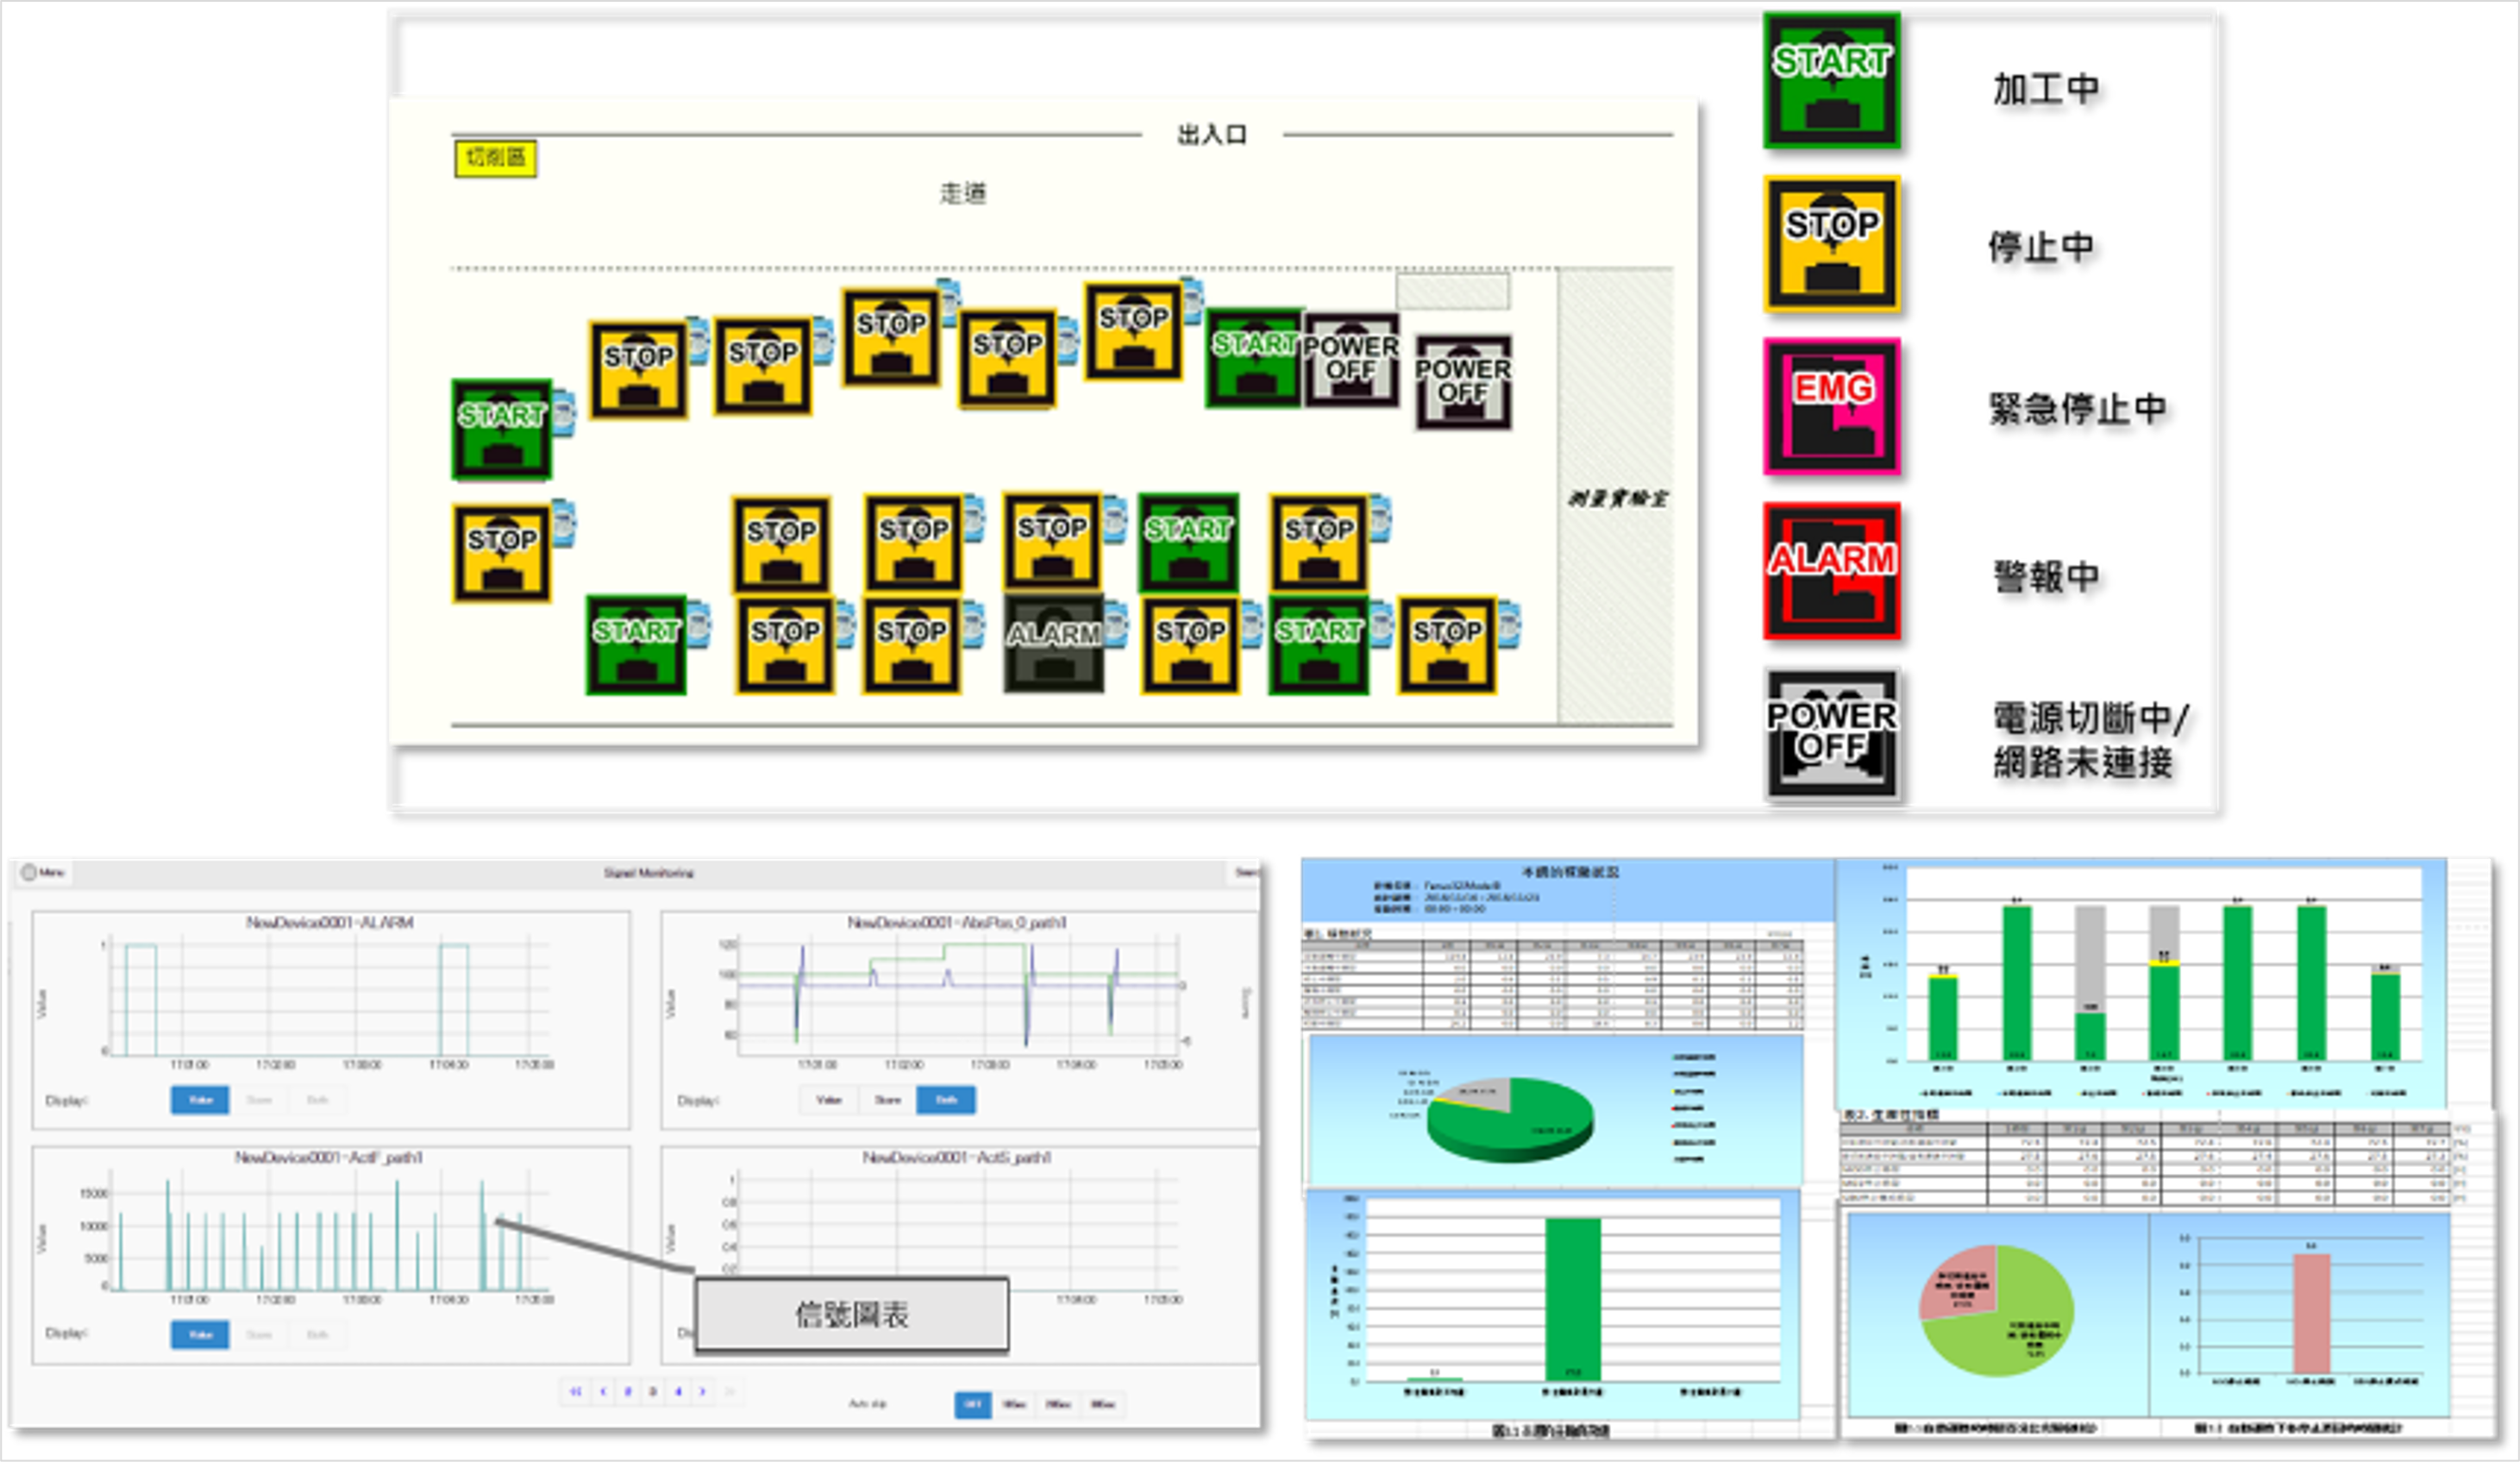This screenshot has width=2520, height=1462.
Task: Select Value display for the ActF_path1 chart
Action: click(x=200, y=1334)
